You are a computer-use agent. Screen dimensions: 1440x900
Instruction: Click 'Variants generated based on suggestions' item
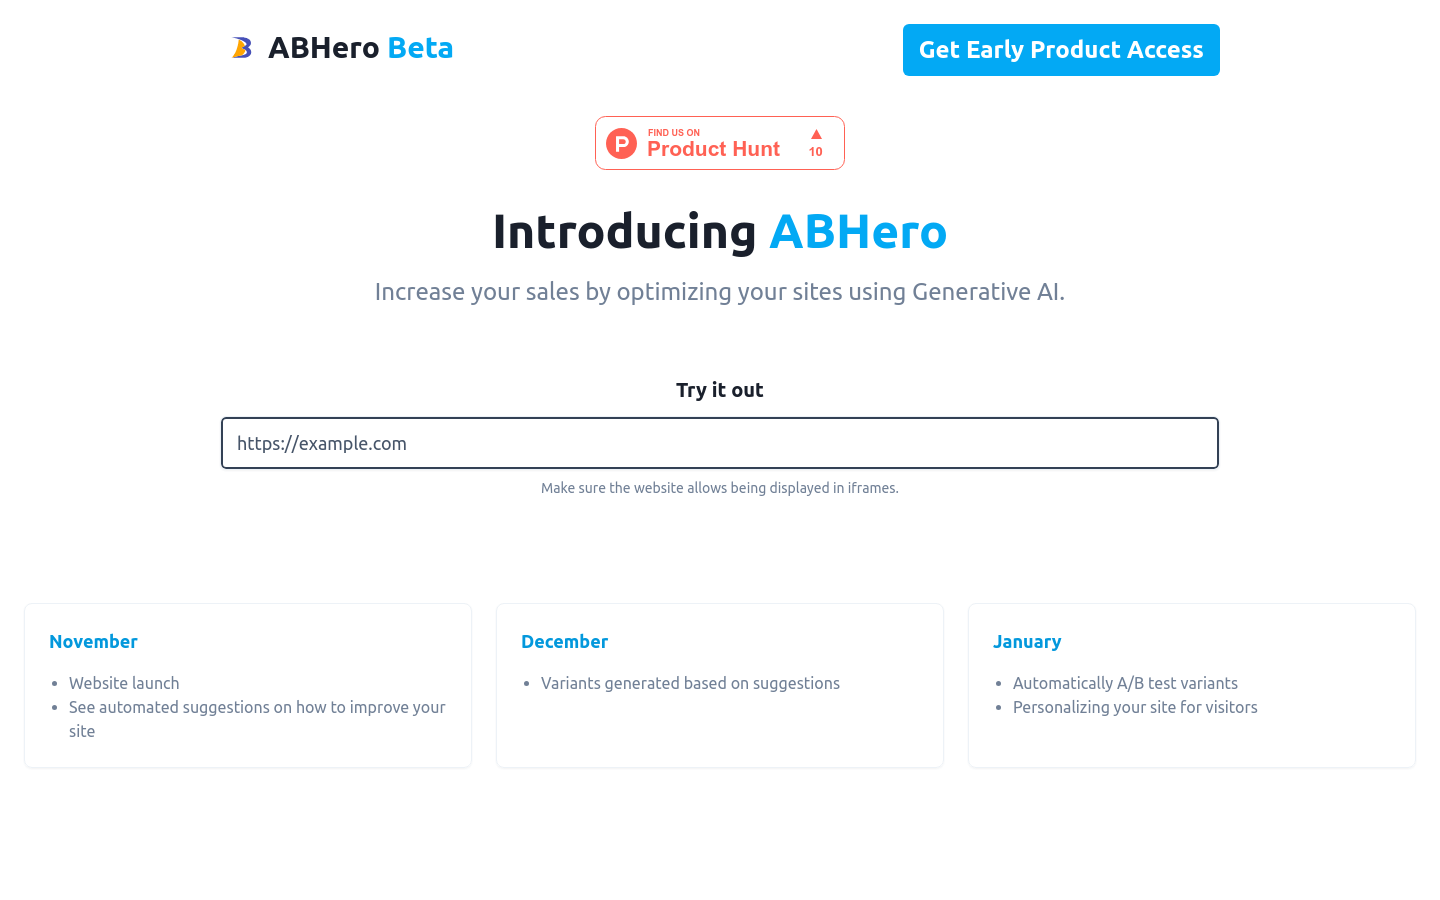690,683
